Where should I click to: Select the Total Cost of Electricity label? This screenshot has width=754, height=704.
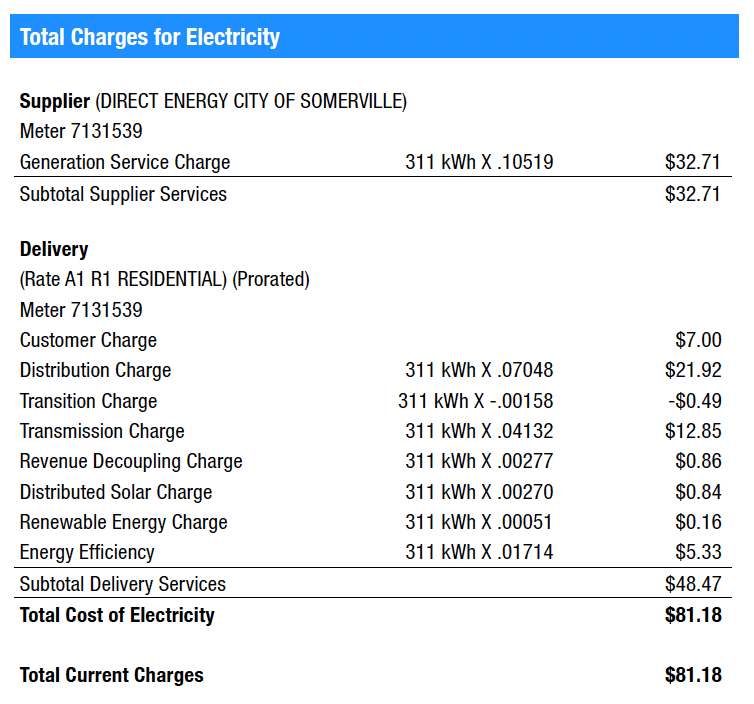pyautogui.click(x=117, y=615)
